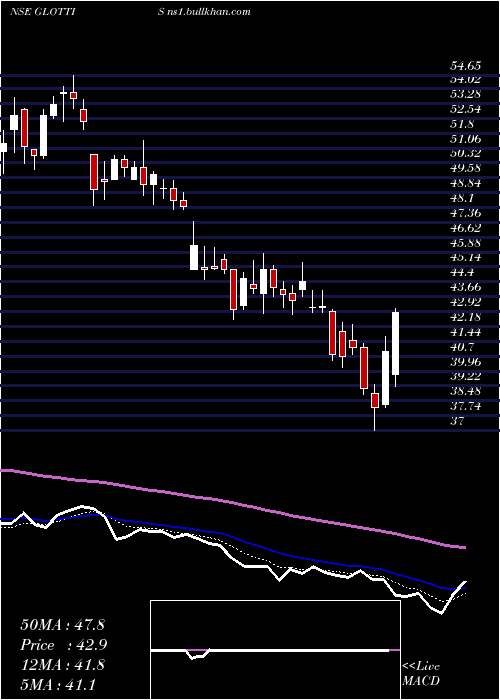Click the 54.02 price axis label
Screen dimensions: 500x700
pos(465,79)
